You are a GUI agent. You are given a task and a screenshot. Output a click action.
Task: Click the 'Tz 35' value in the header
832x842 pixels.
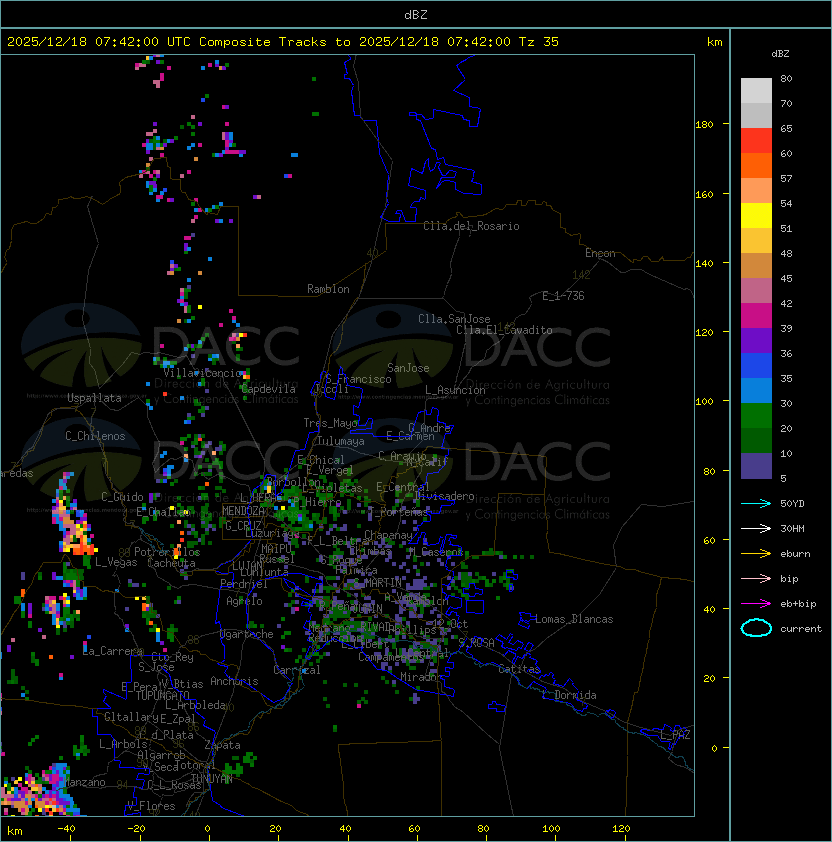click(x=539, y=42)
